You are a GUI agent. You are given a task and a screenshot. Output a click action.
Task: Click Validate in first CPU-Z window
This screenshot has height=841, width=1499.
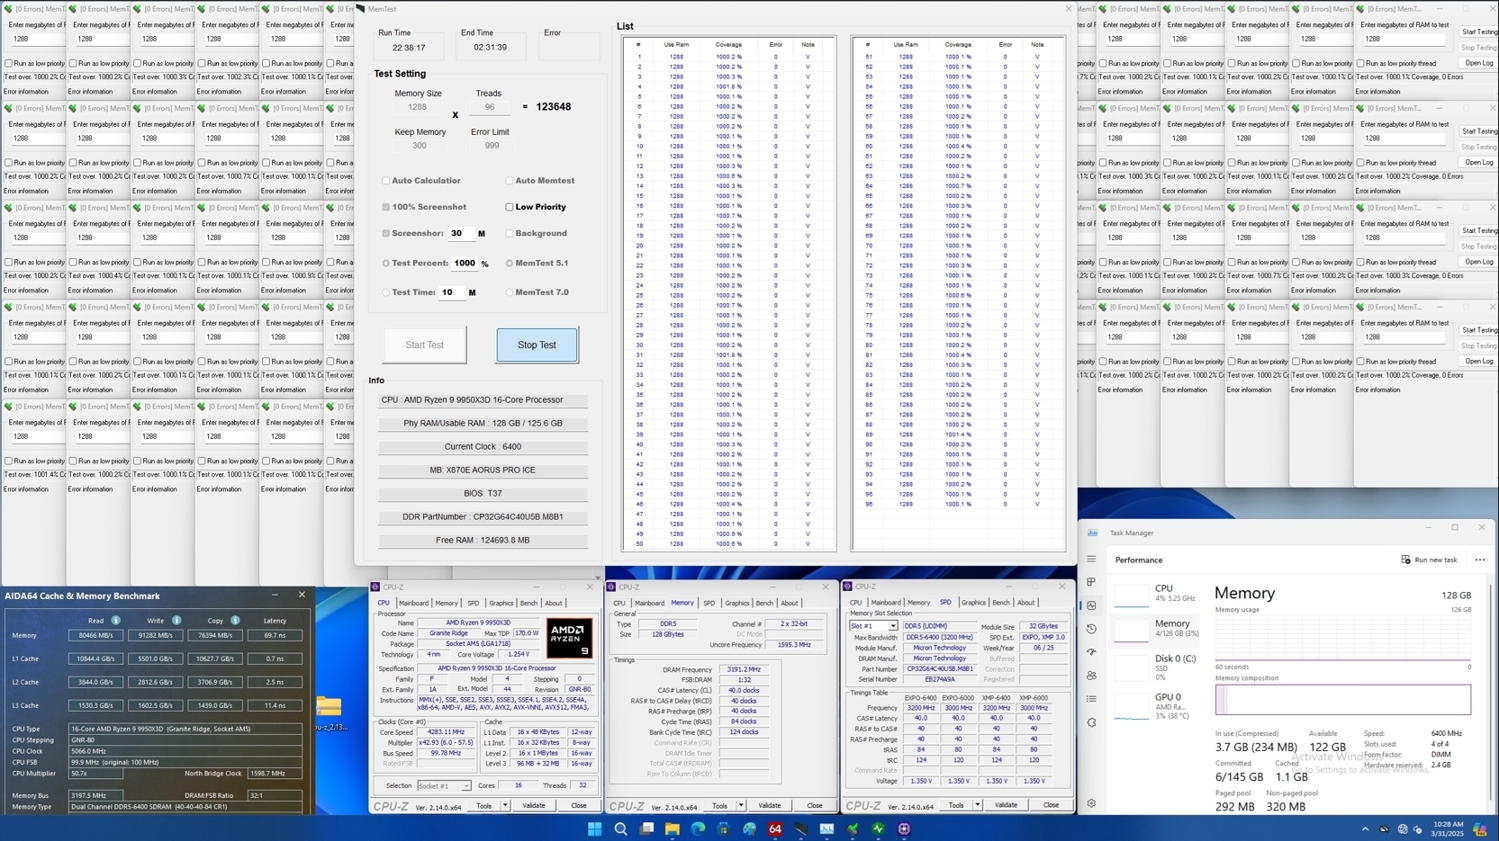tap(534, 805)
